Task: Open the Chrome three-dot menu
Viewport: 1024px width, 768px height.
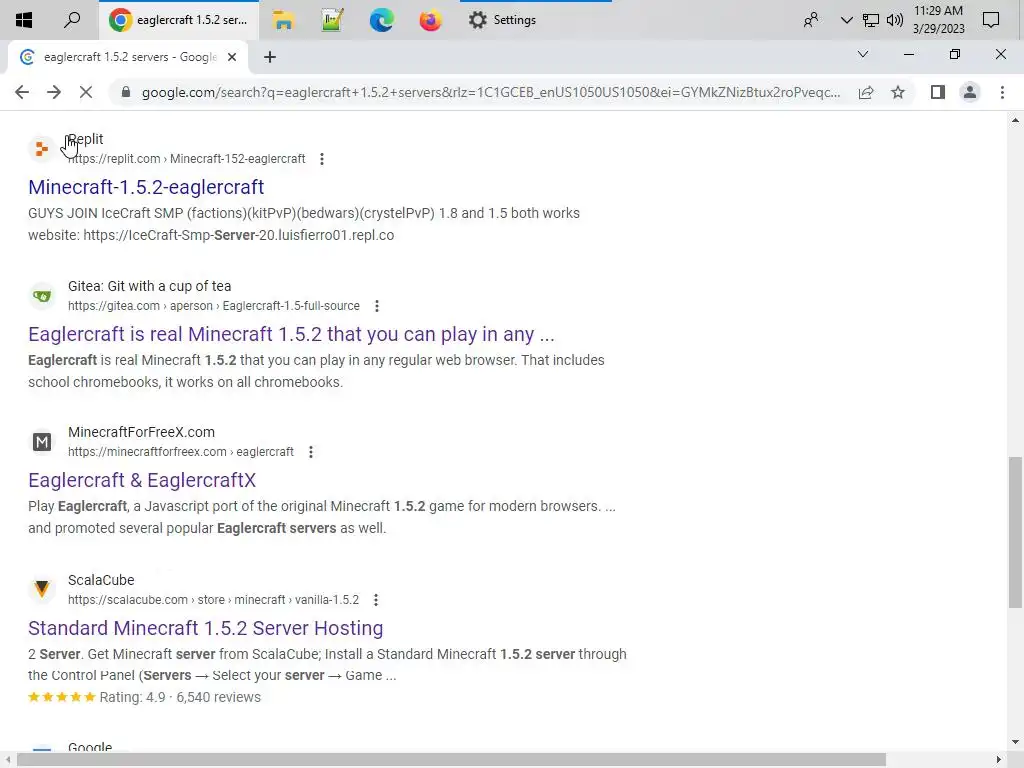Action: (1002, 92)
